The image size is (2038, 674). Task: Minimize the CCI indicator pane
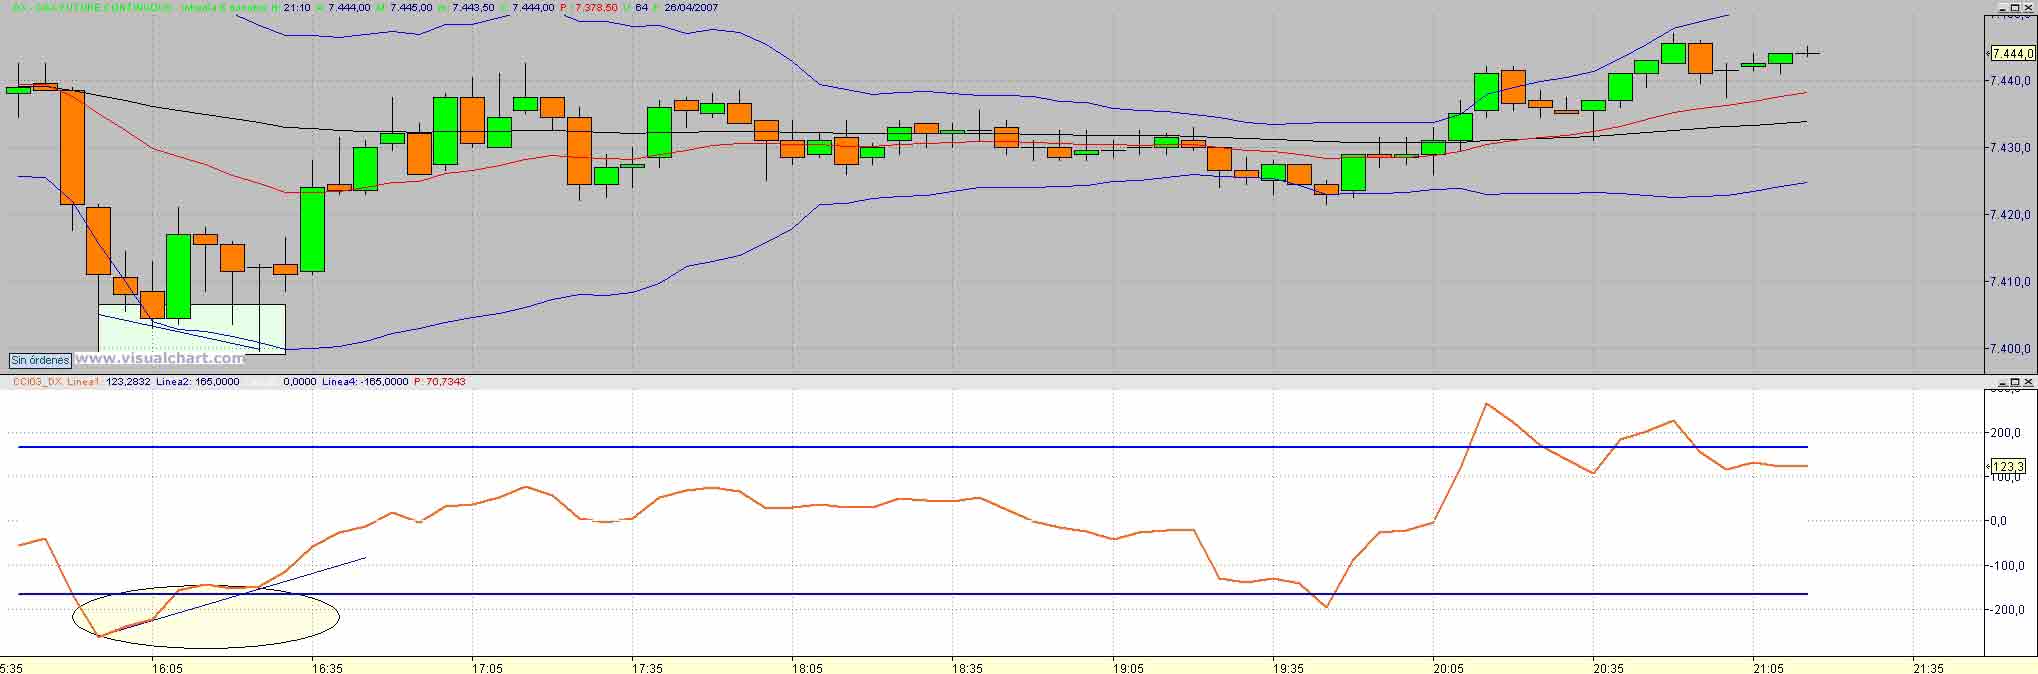[2003, 382]
